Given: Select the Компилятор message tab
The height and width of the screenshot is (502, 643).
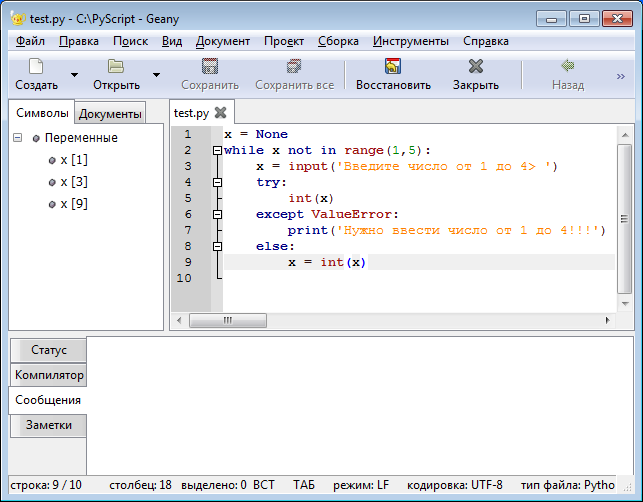Looking at the screenshot, I should coord(49,375).
